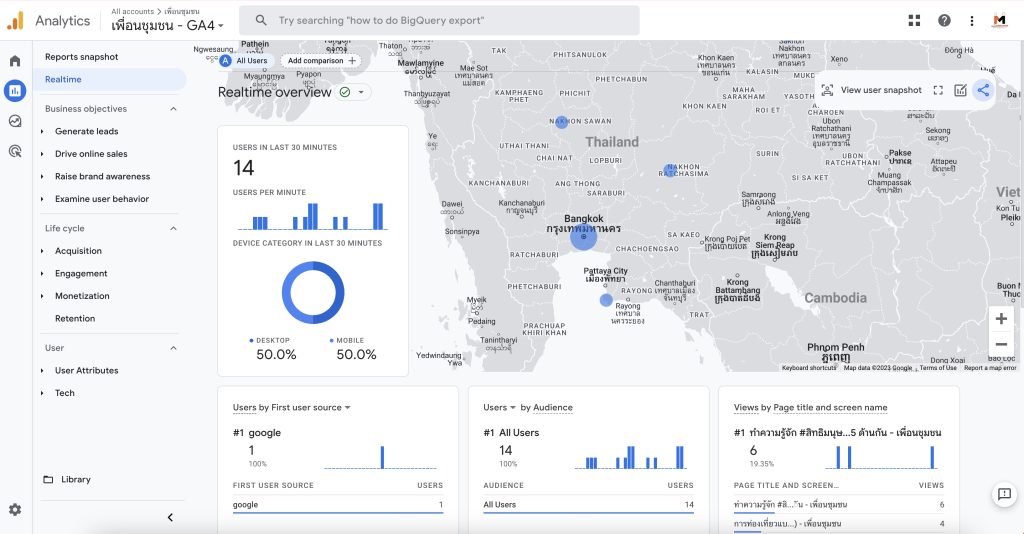Expand the User Attributes item
The image size is (1024, 534).
[42, 370]
